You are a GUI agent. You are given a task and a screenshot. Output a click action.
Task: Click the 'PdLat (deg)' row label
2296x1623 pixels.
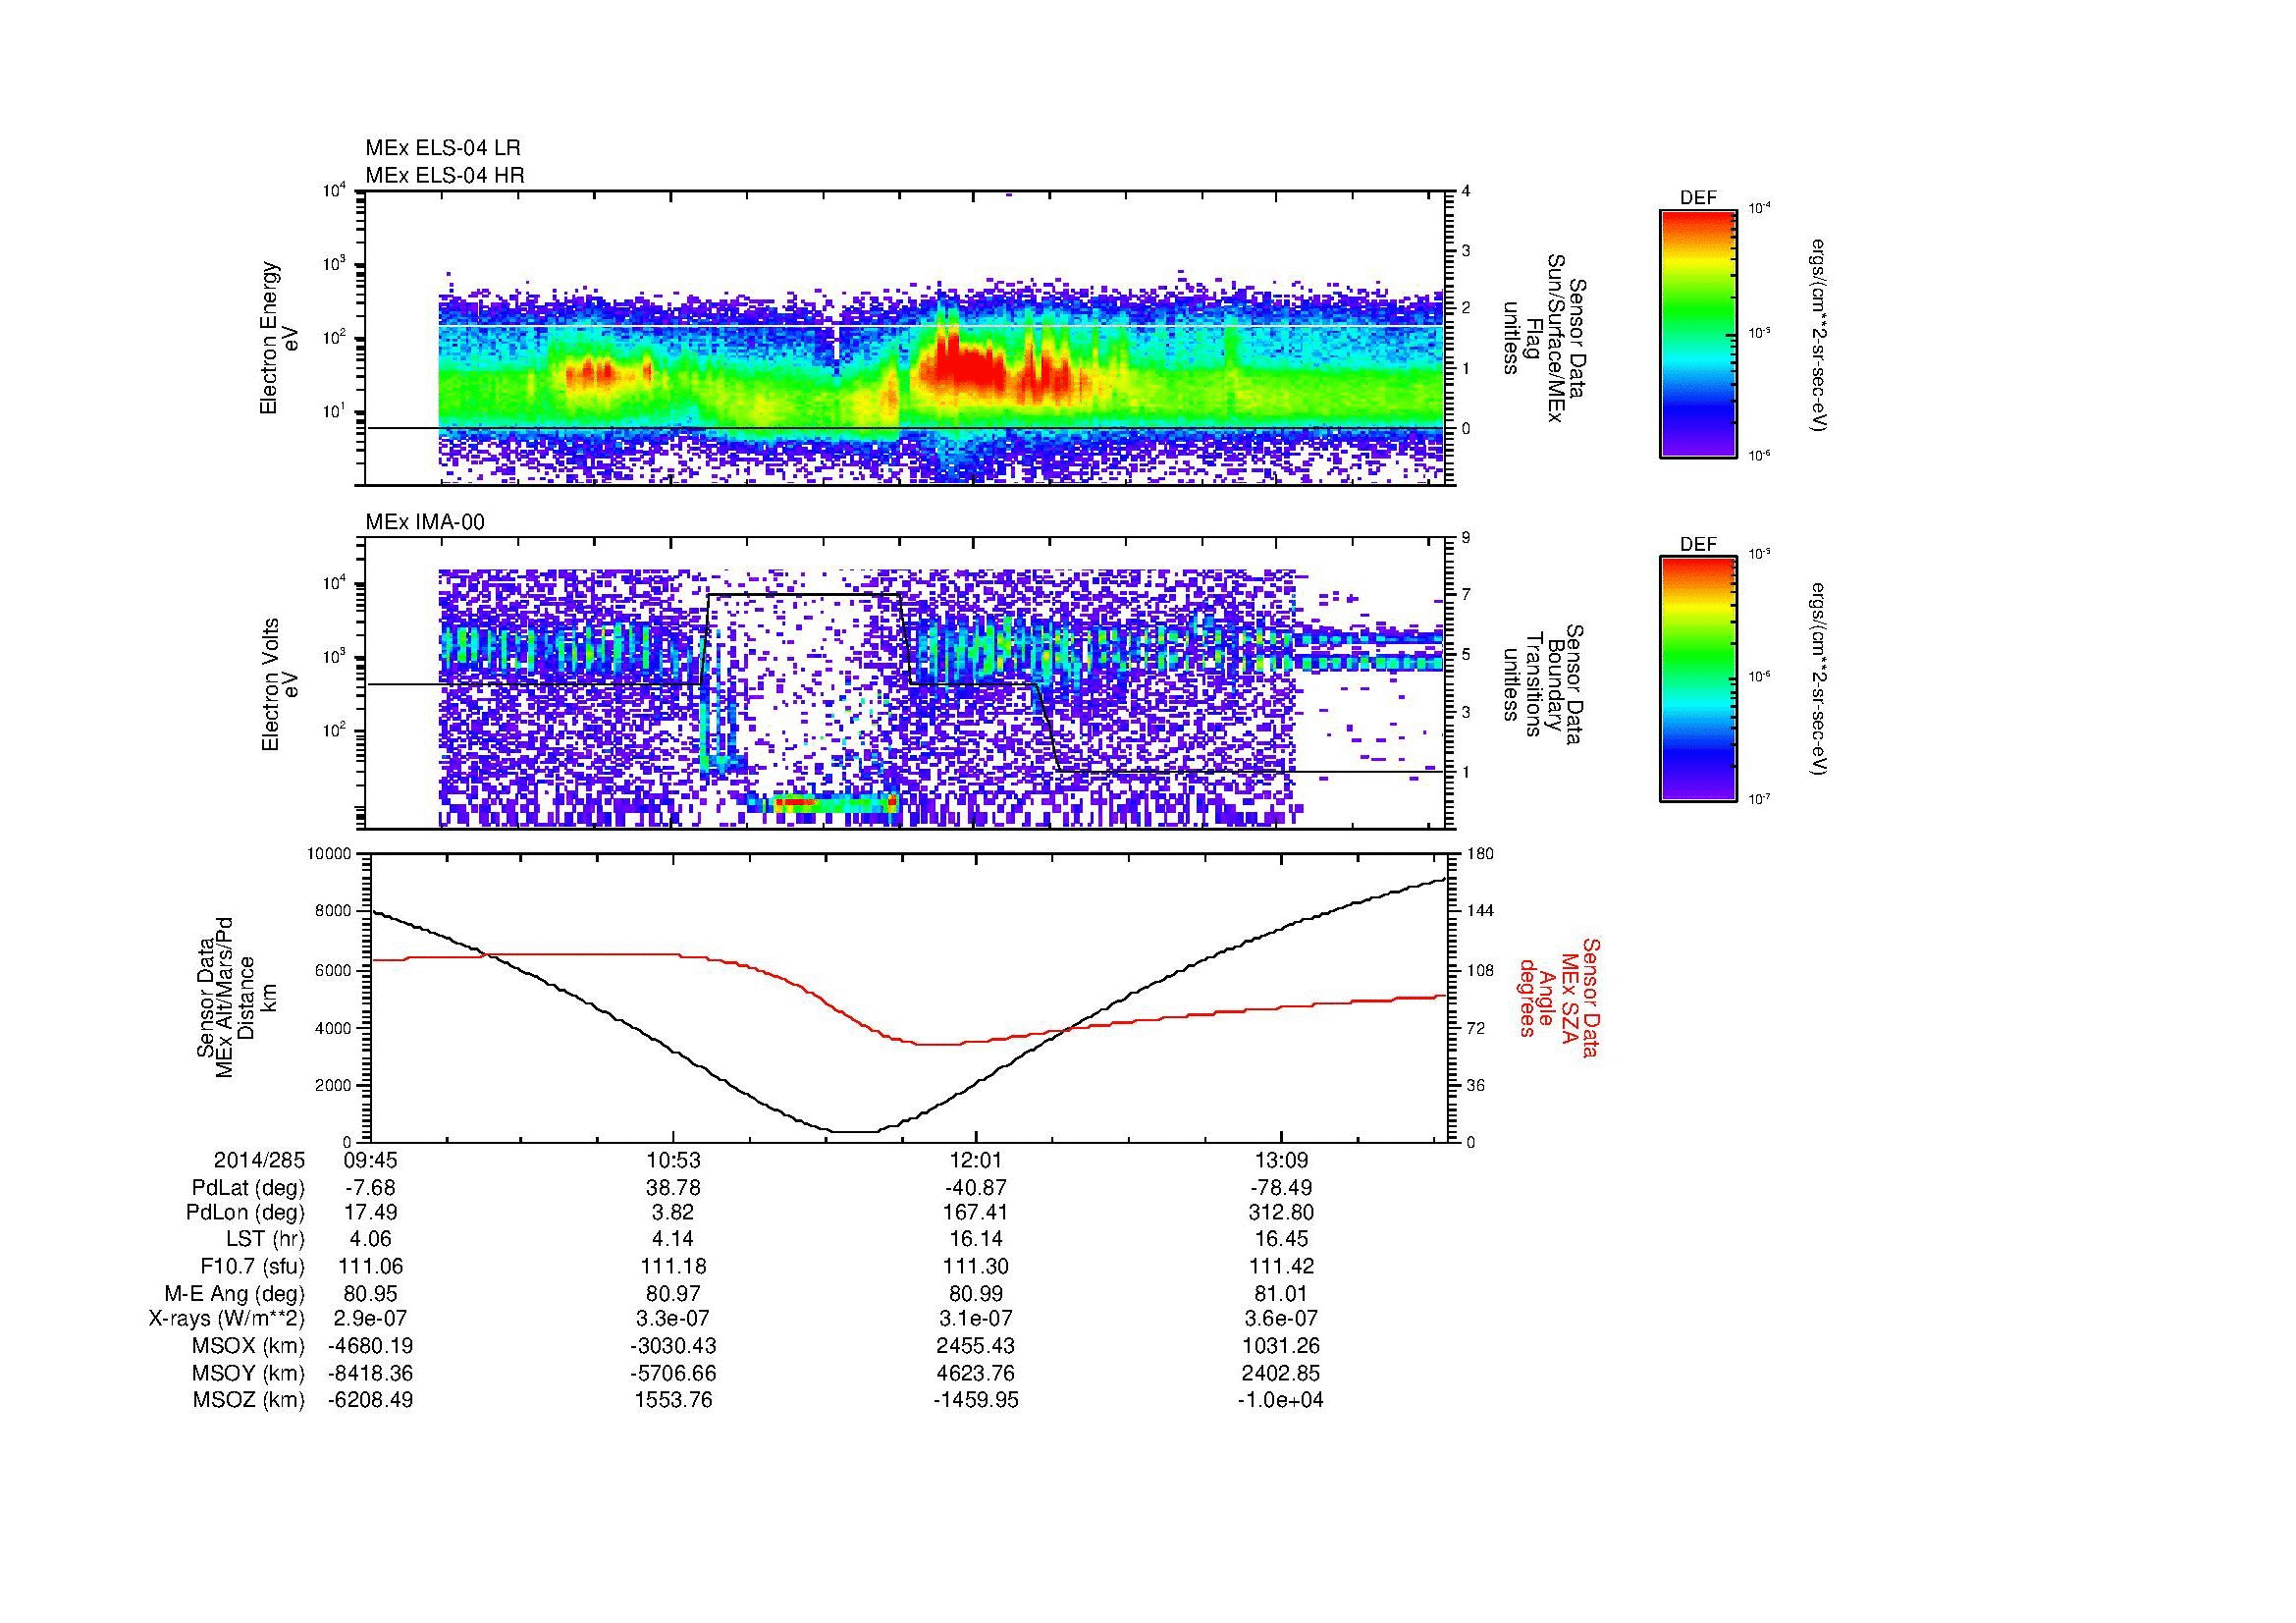point(248,1188)
